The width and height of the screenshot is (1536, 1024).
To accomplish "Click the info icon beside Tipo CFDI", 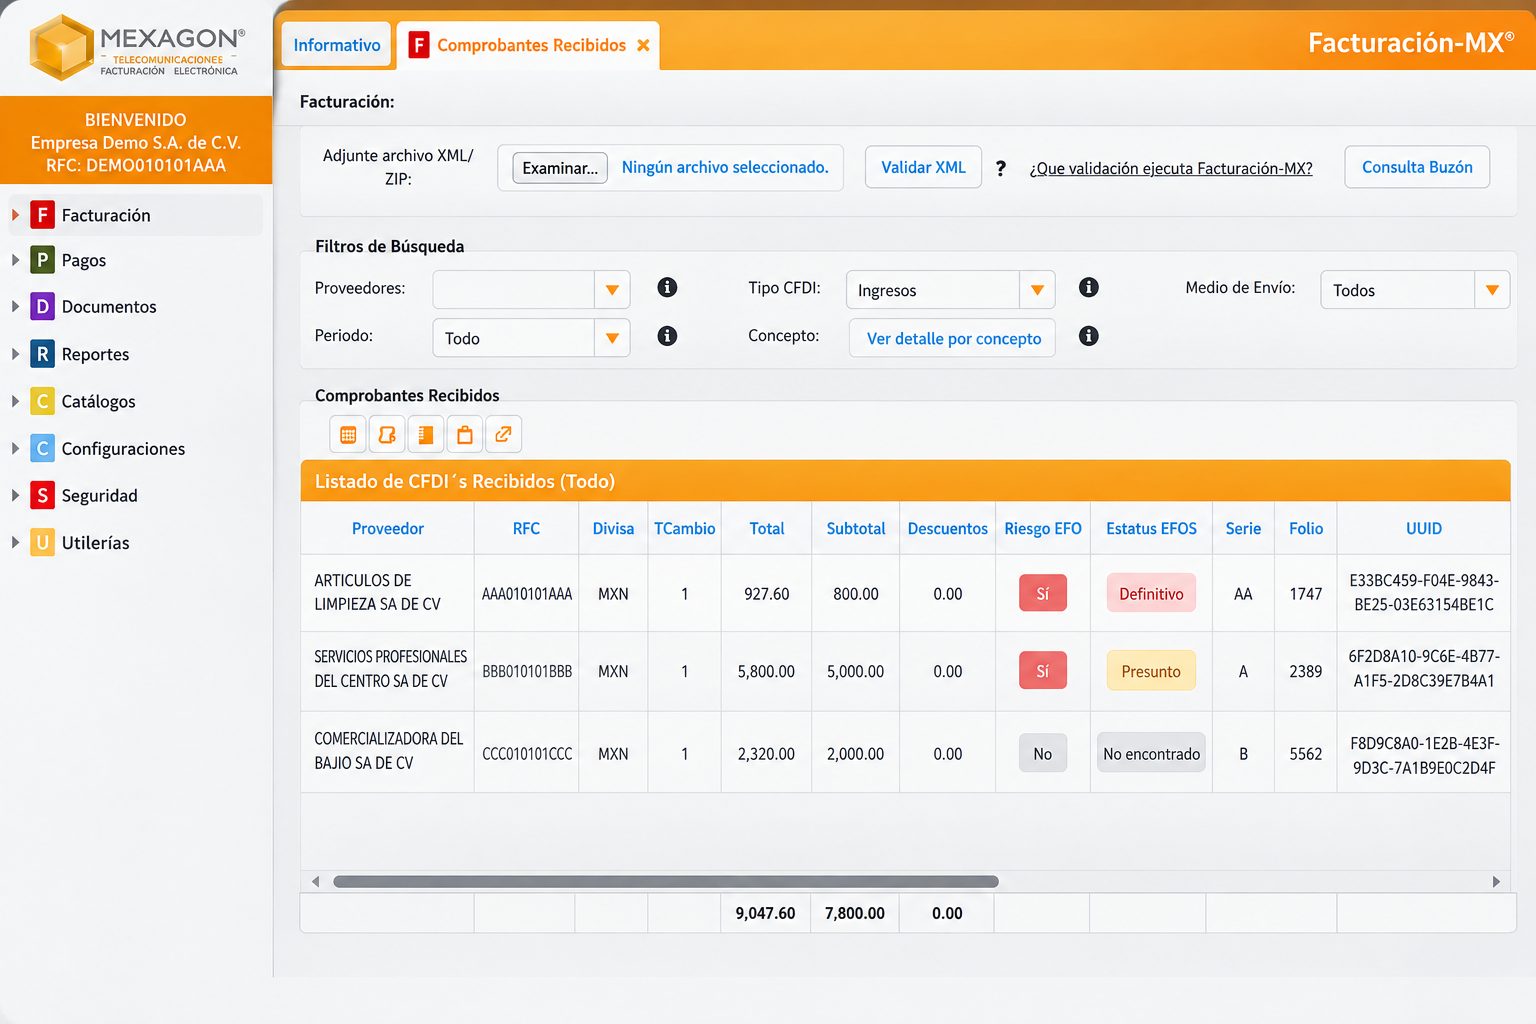I will click(1089, 288).
